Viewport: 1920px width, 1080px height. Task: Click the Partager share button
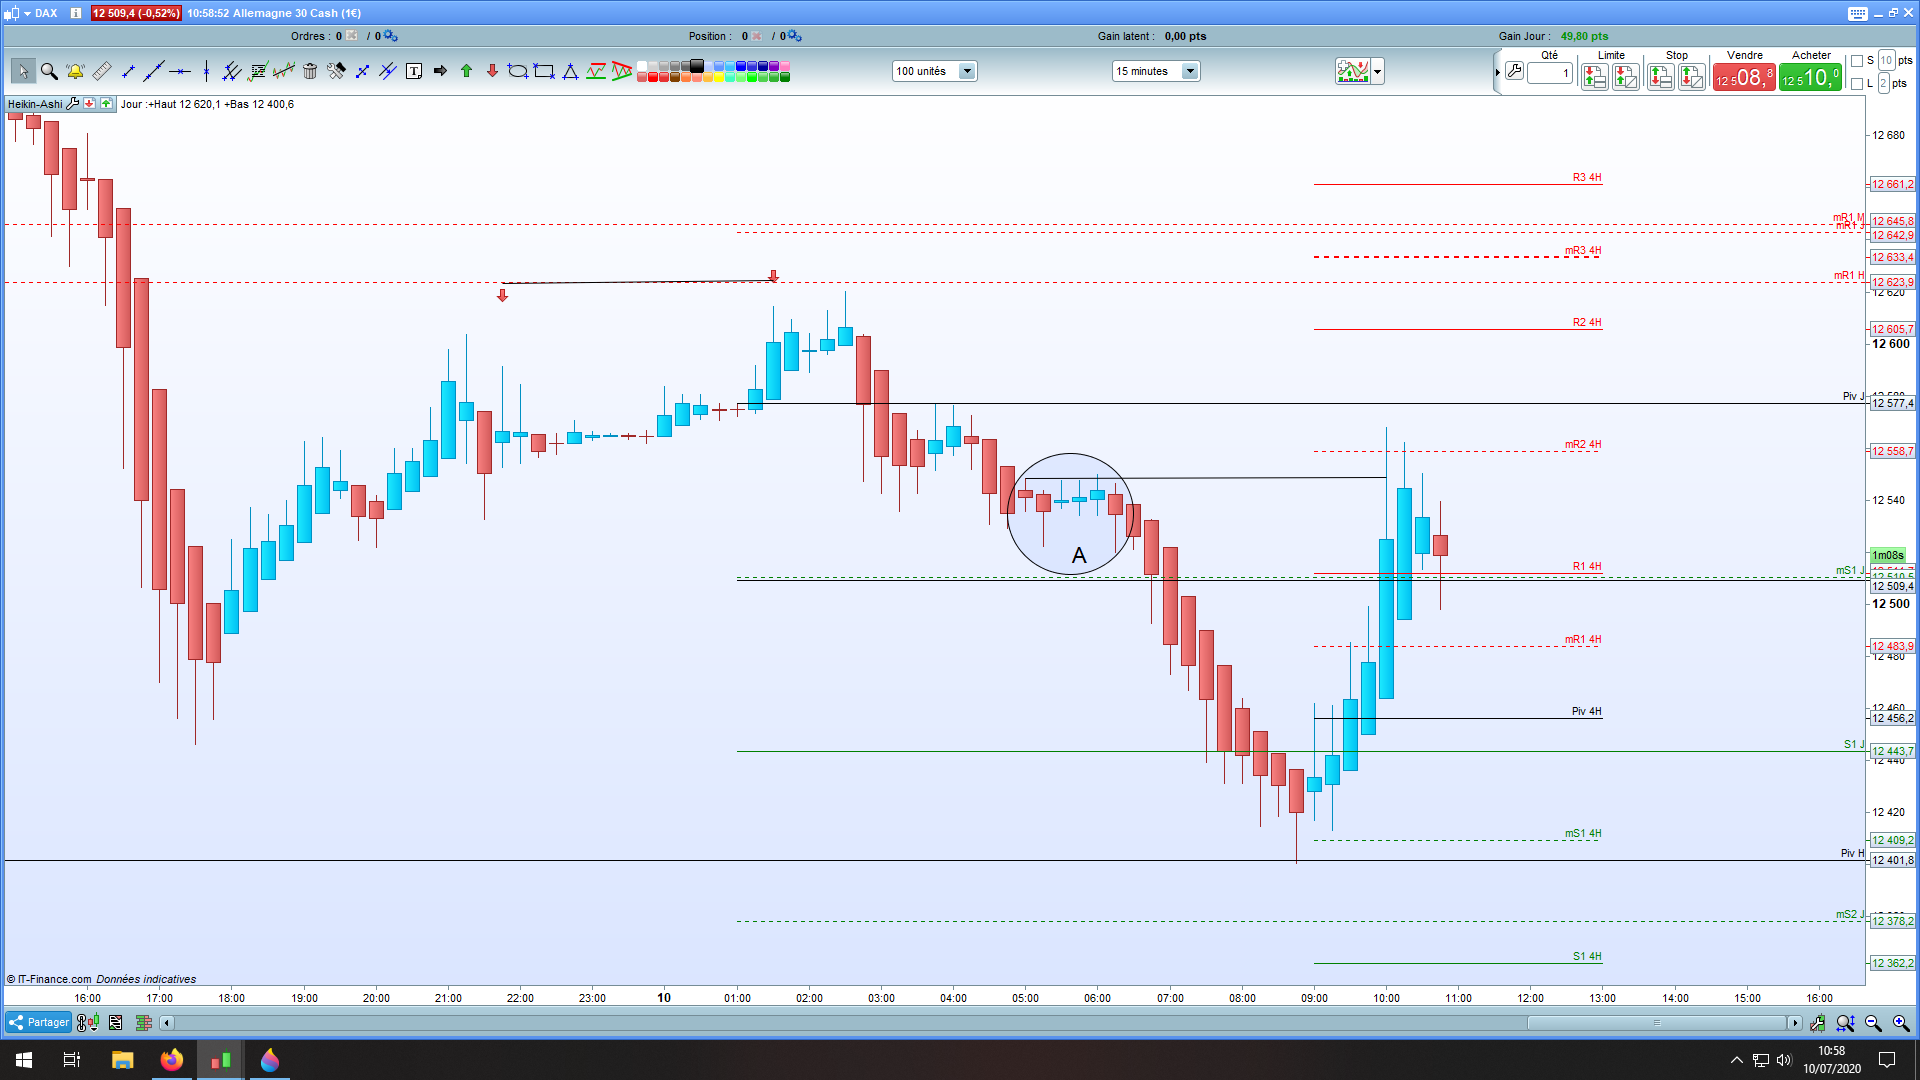click(39, 1022)
